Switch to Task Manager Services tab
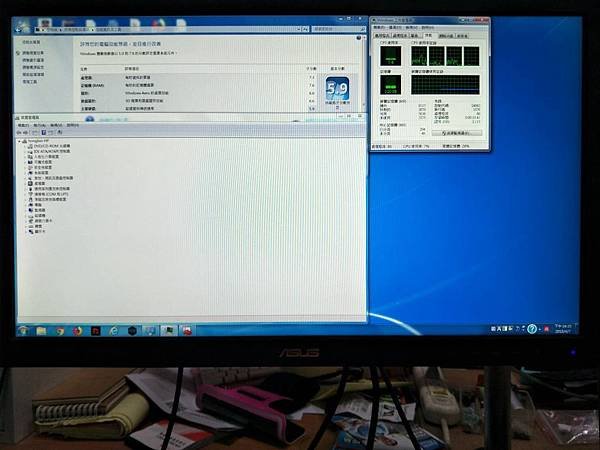The height and width of the screenshot is (450, 600). 415,36
